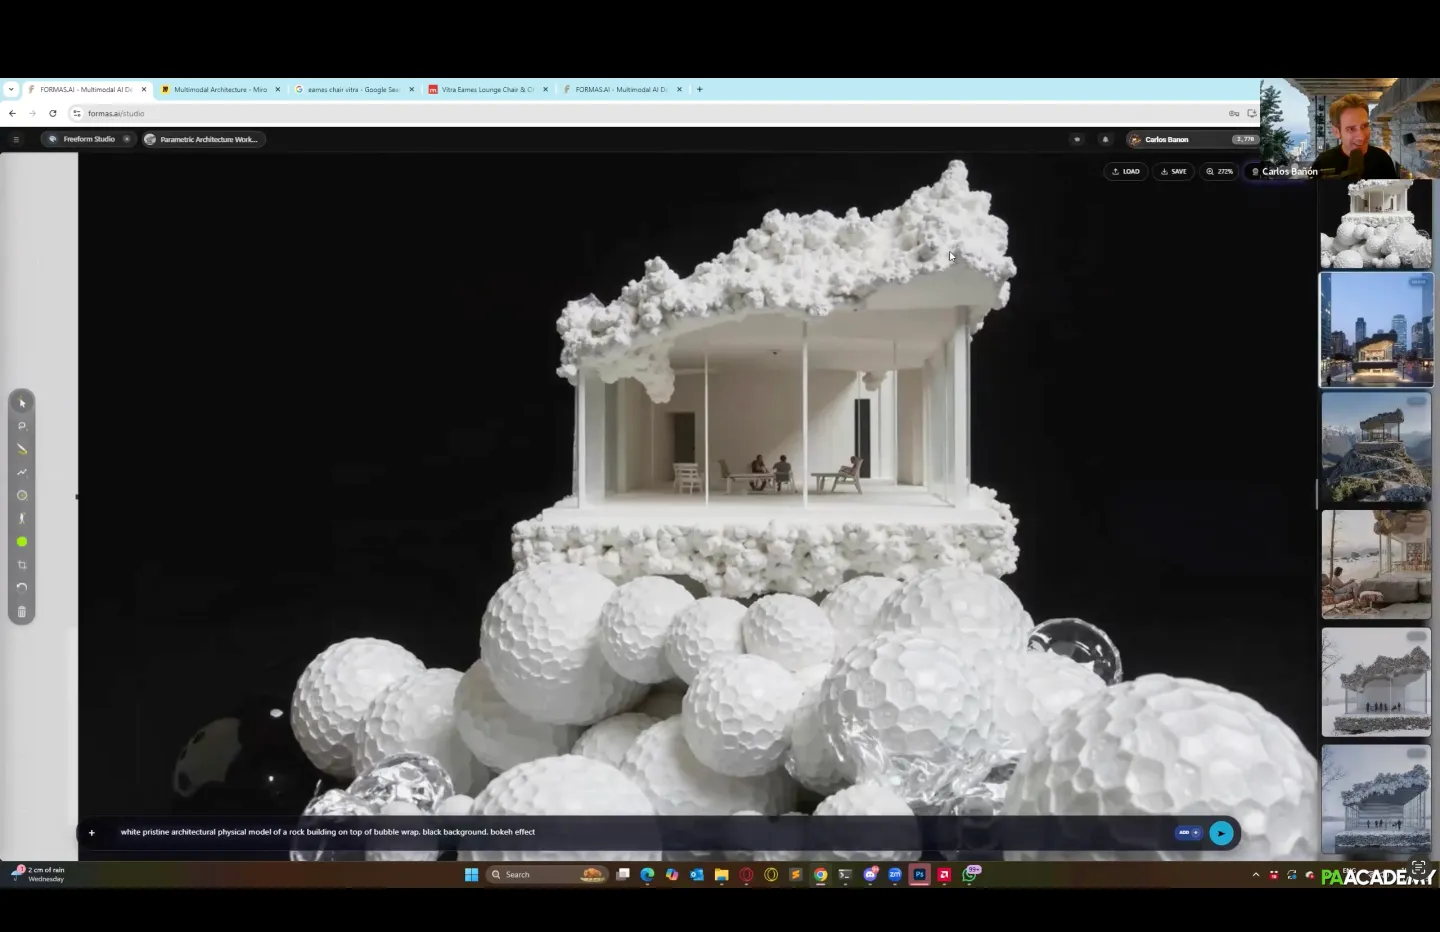
Task: Click the SAVE button
Action: [1173, 171]
